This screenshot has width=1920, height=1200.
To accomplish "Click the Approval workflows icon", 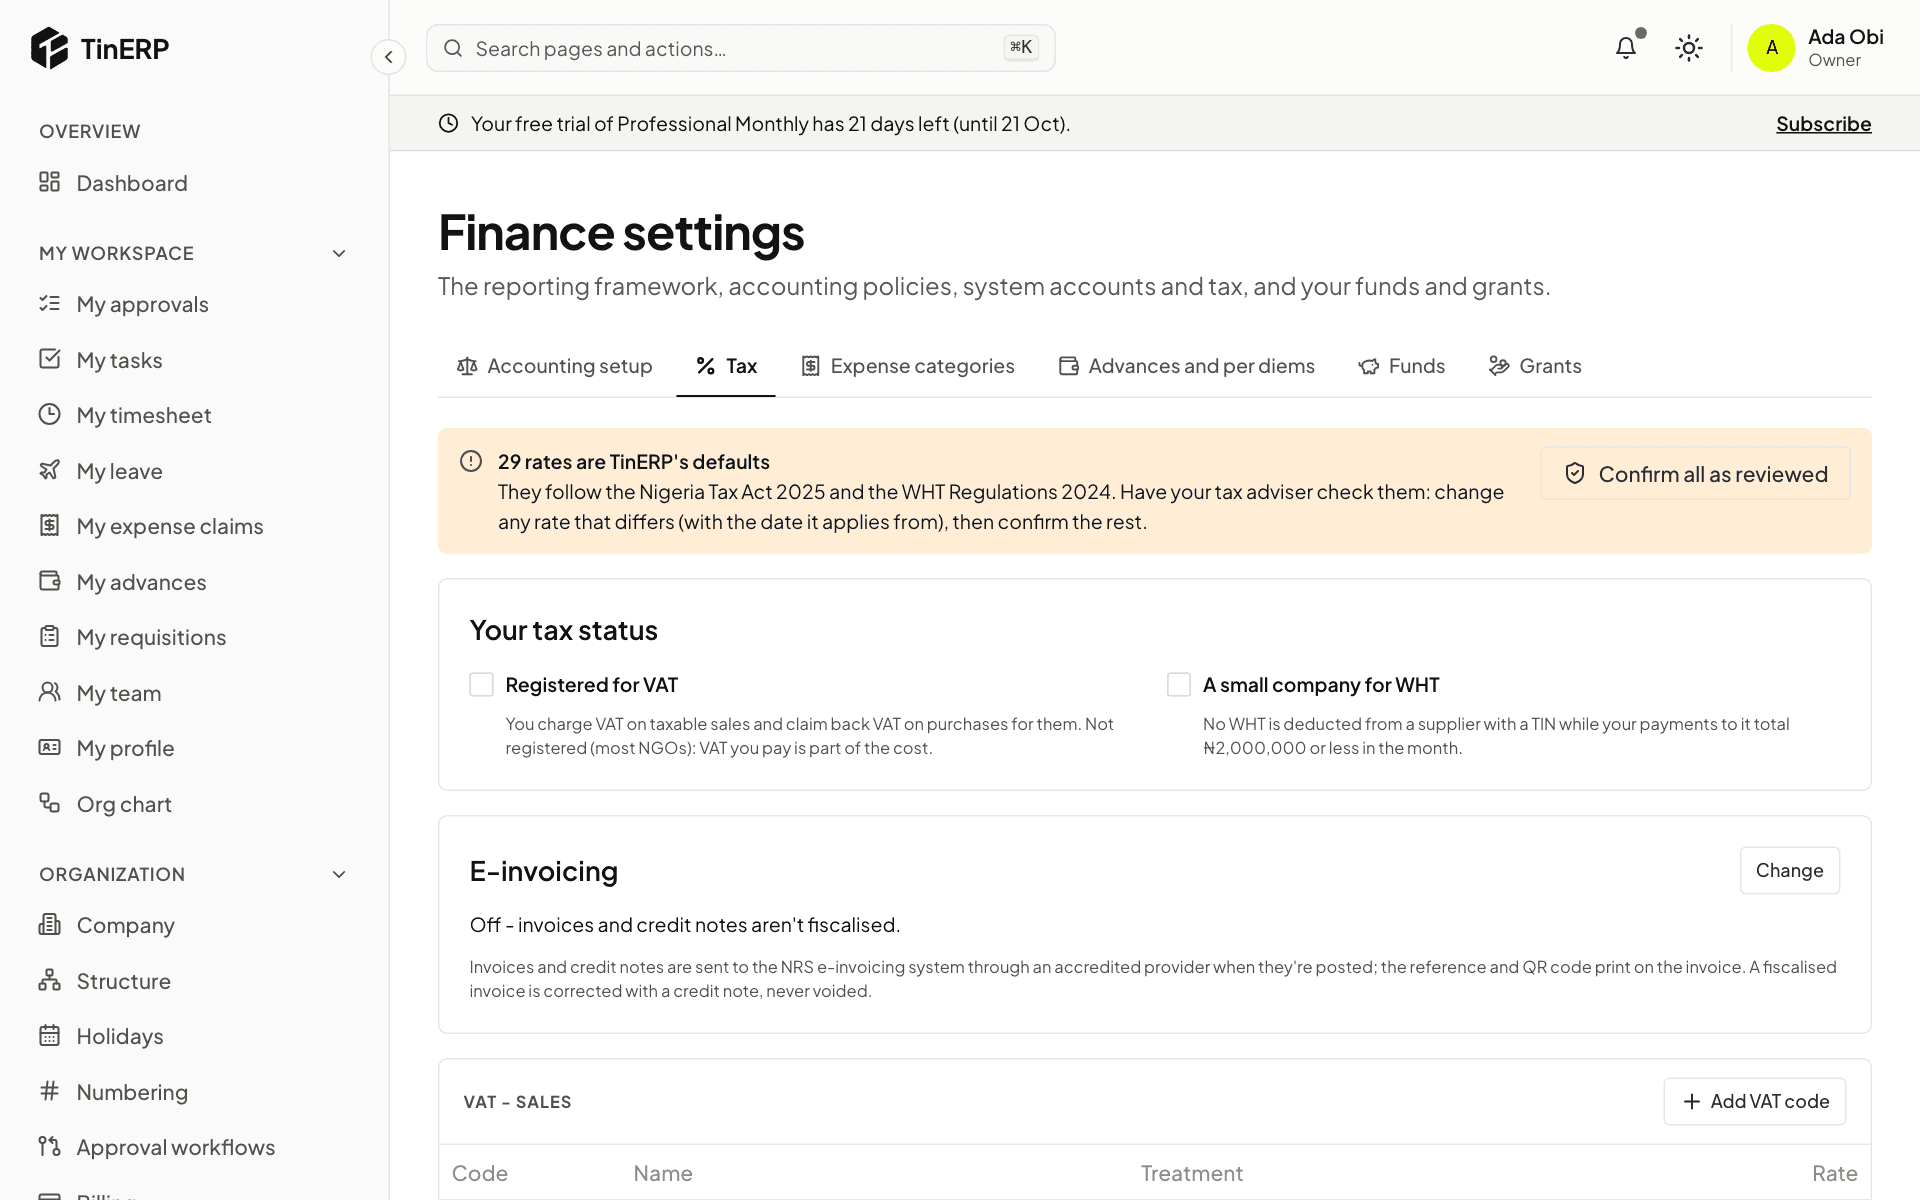I will (49, 1146).
